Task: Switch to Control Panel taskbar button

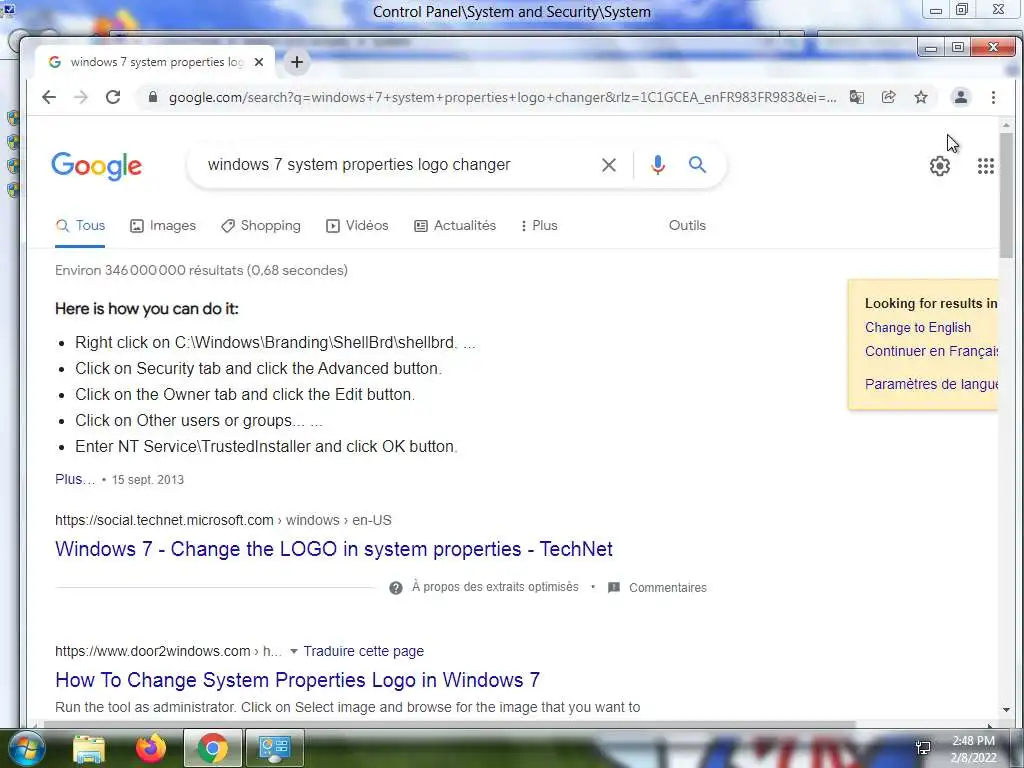Action: 274,748
